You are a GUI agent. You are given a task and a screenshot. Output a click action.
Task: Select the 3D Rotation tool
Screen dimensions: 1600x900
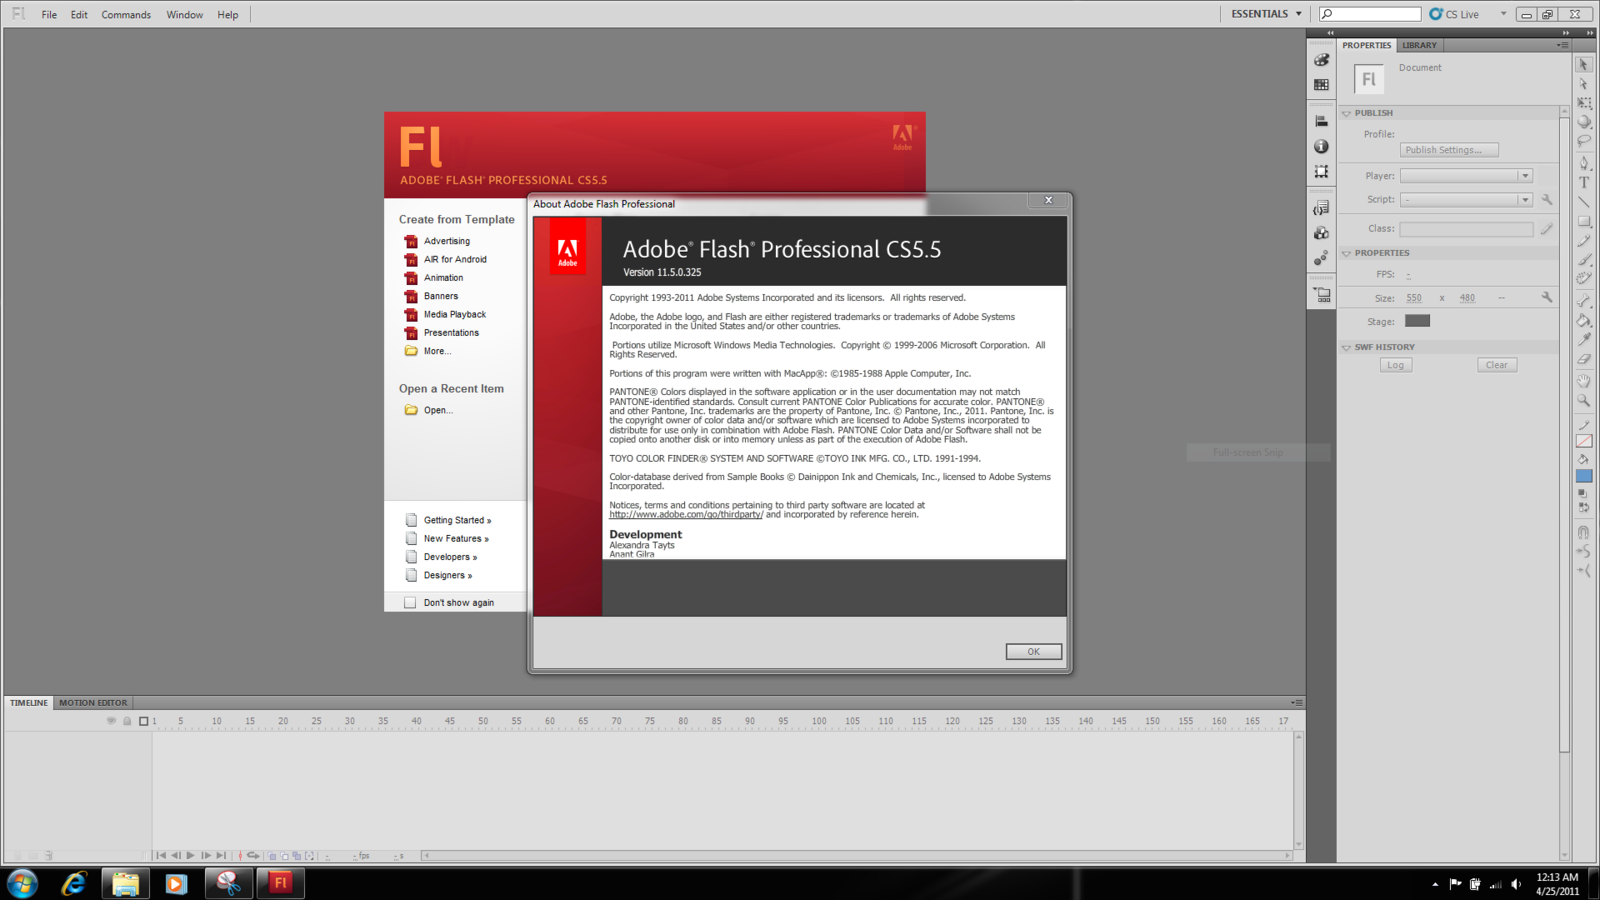coord(1584,122)
